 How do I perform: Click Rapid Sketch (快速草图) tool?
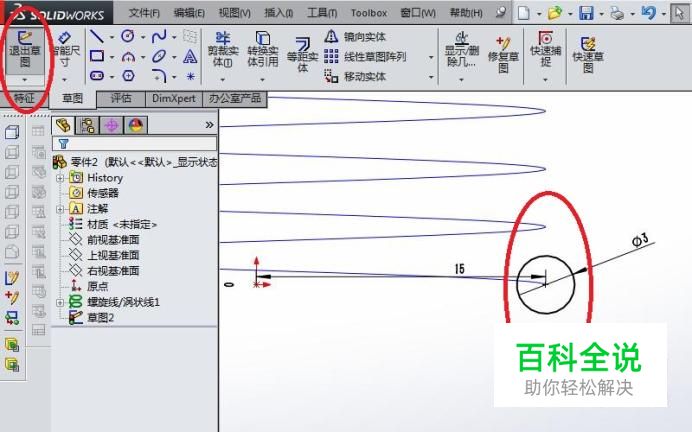tap(588, 55)
